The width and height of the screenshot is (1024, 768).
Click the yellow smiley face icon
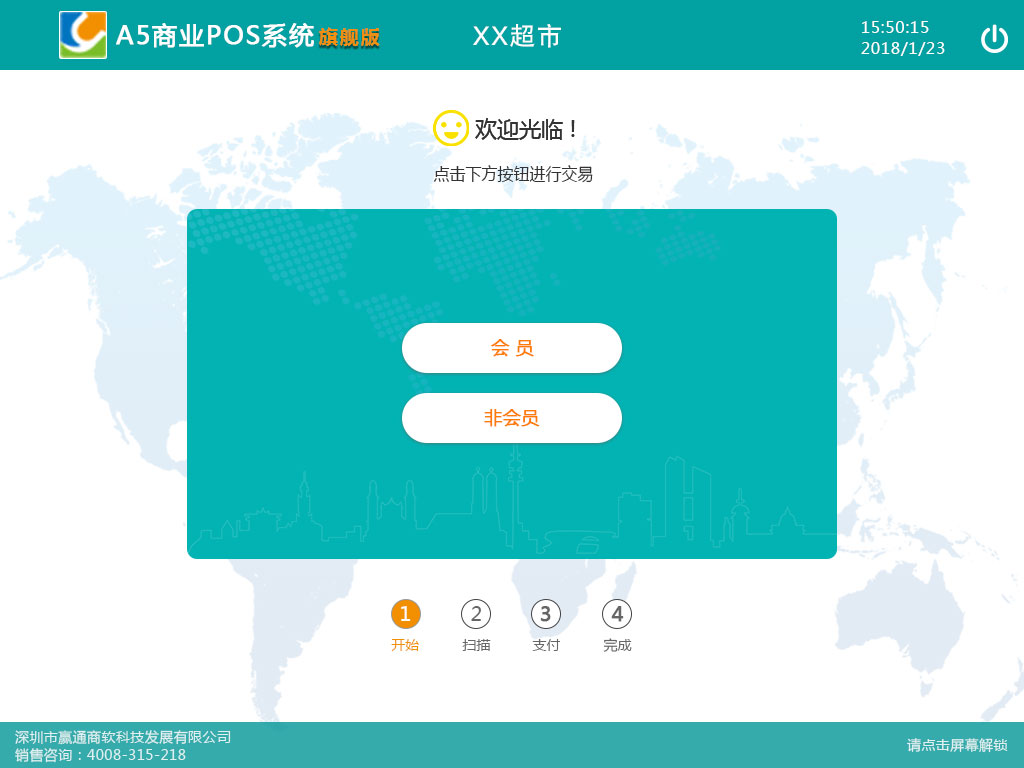(x=450, y=128)
